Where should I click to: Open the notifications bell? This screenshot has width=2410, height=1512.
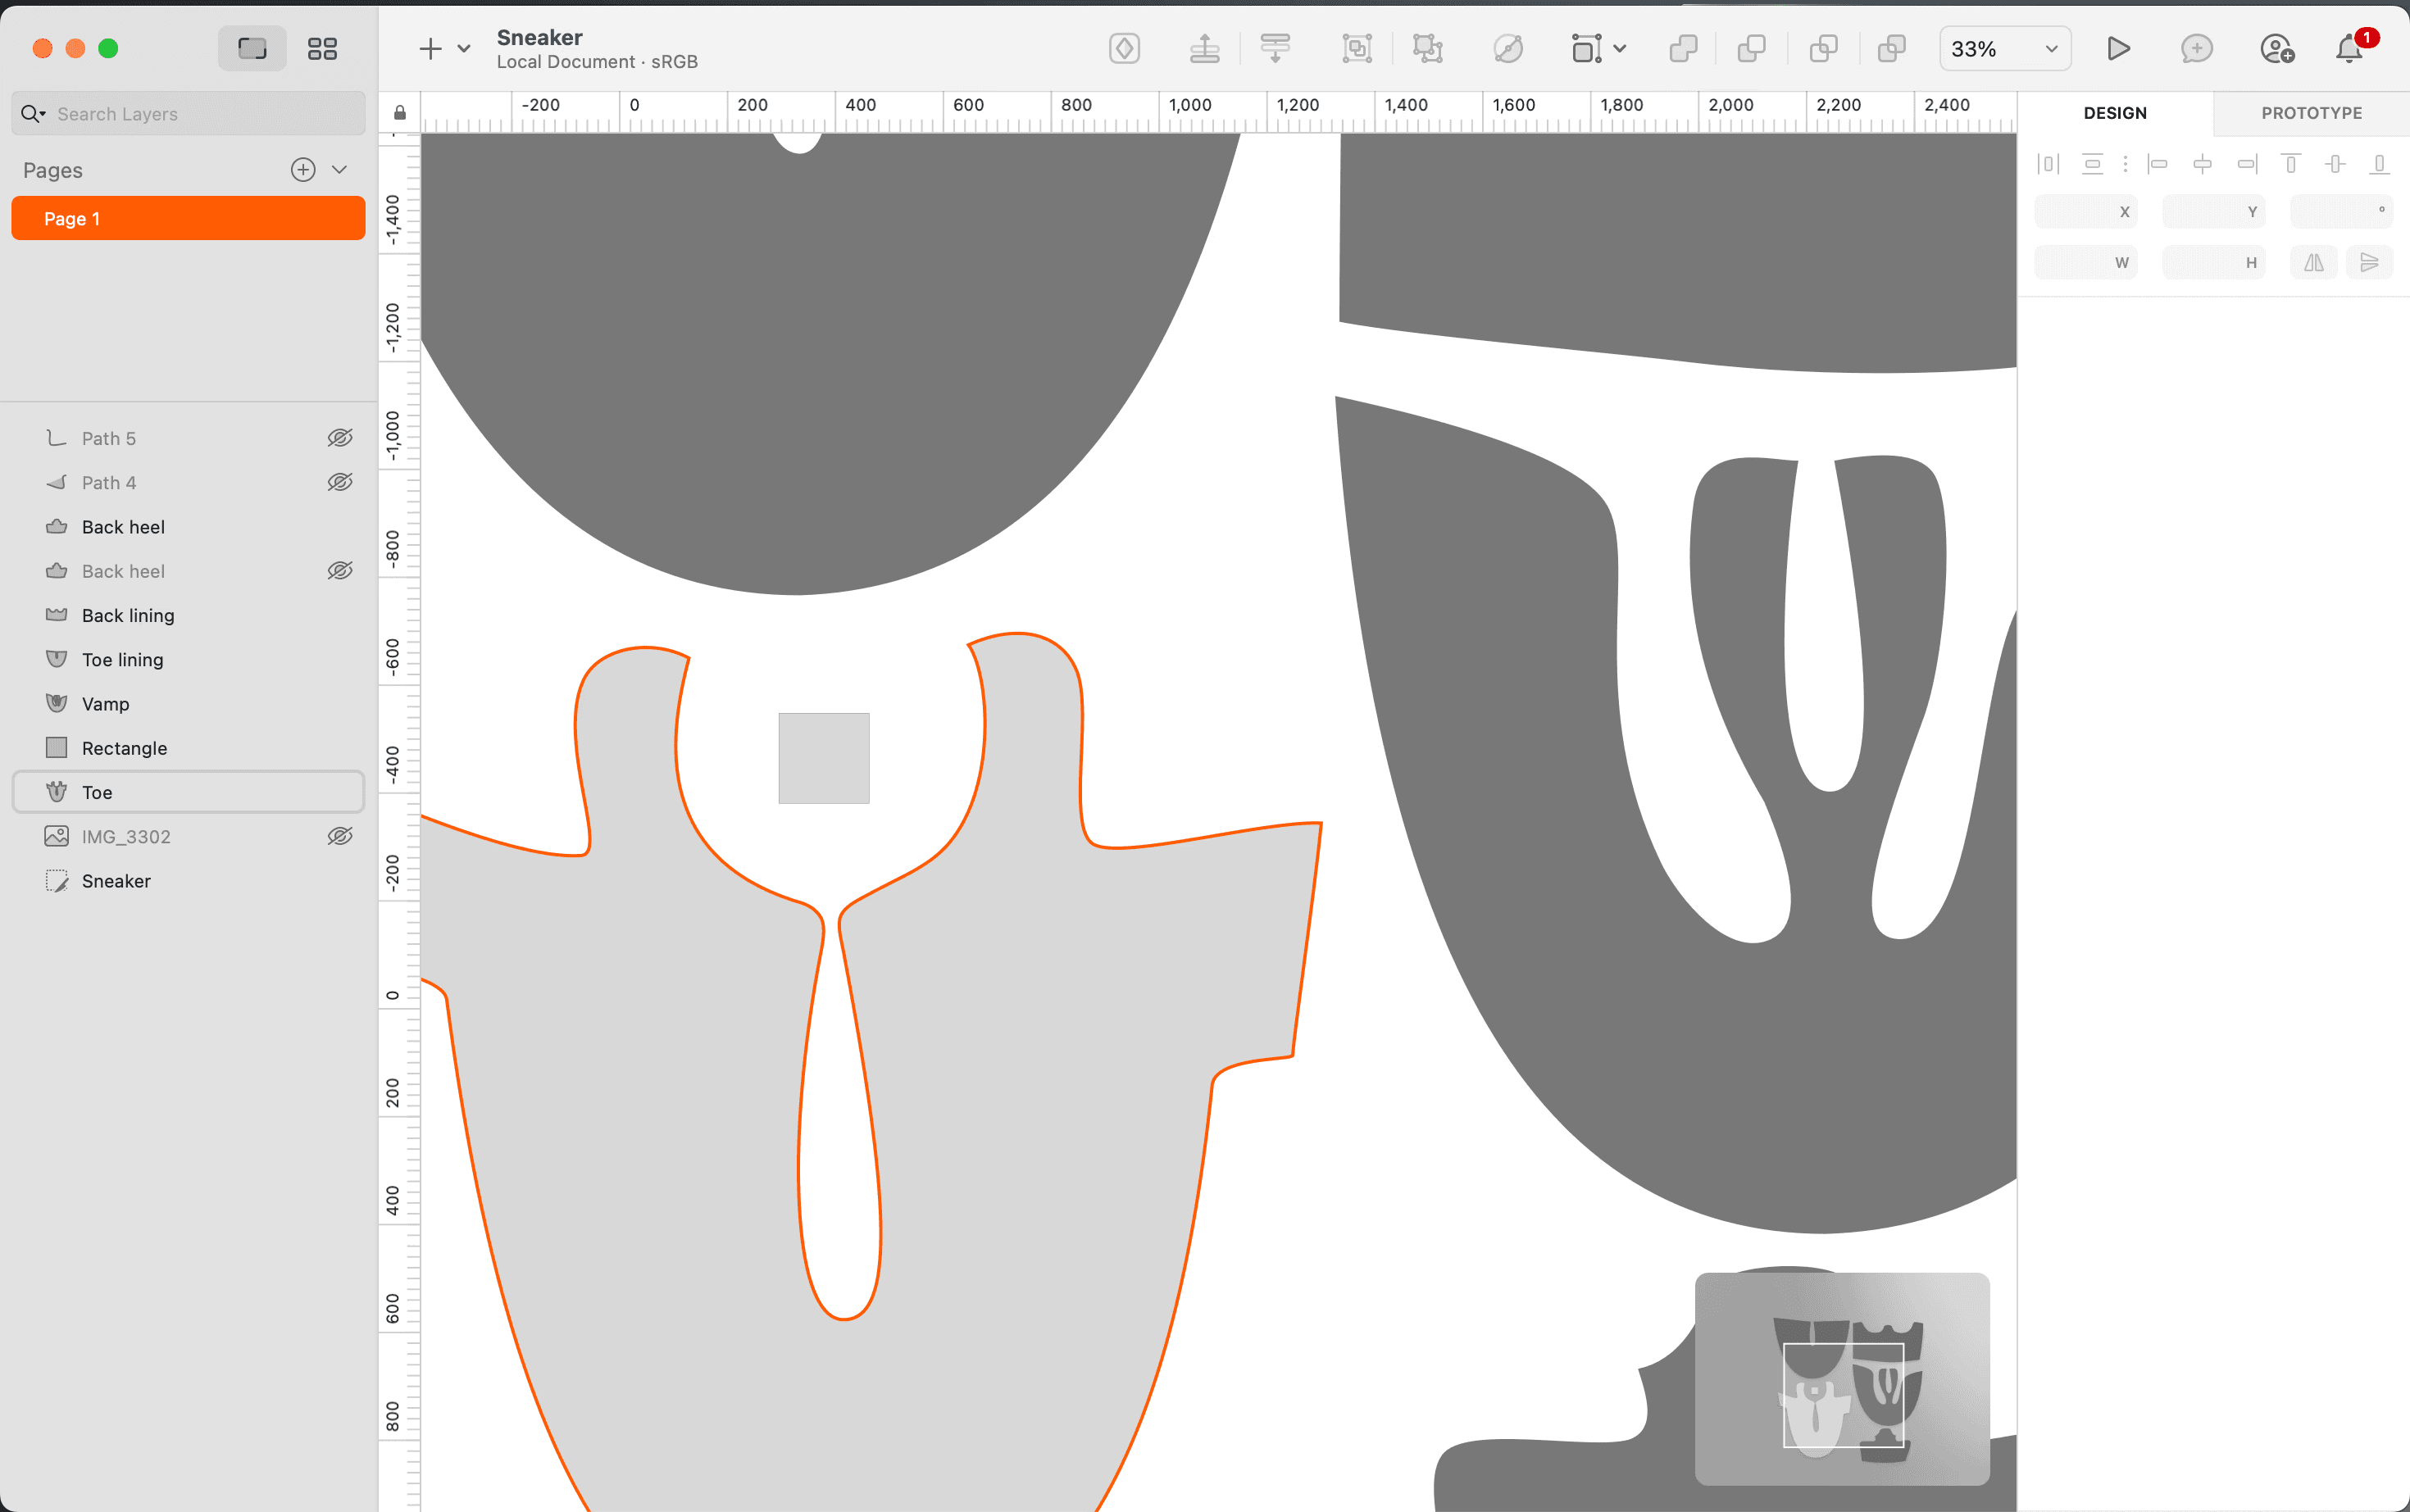pos(2348,48)
